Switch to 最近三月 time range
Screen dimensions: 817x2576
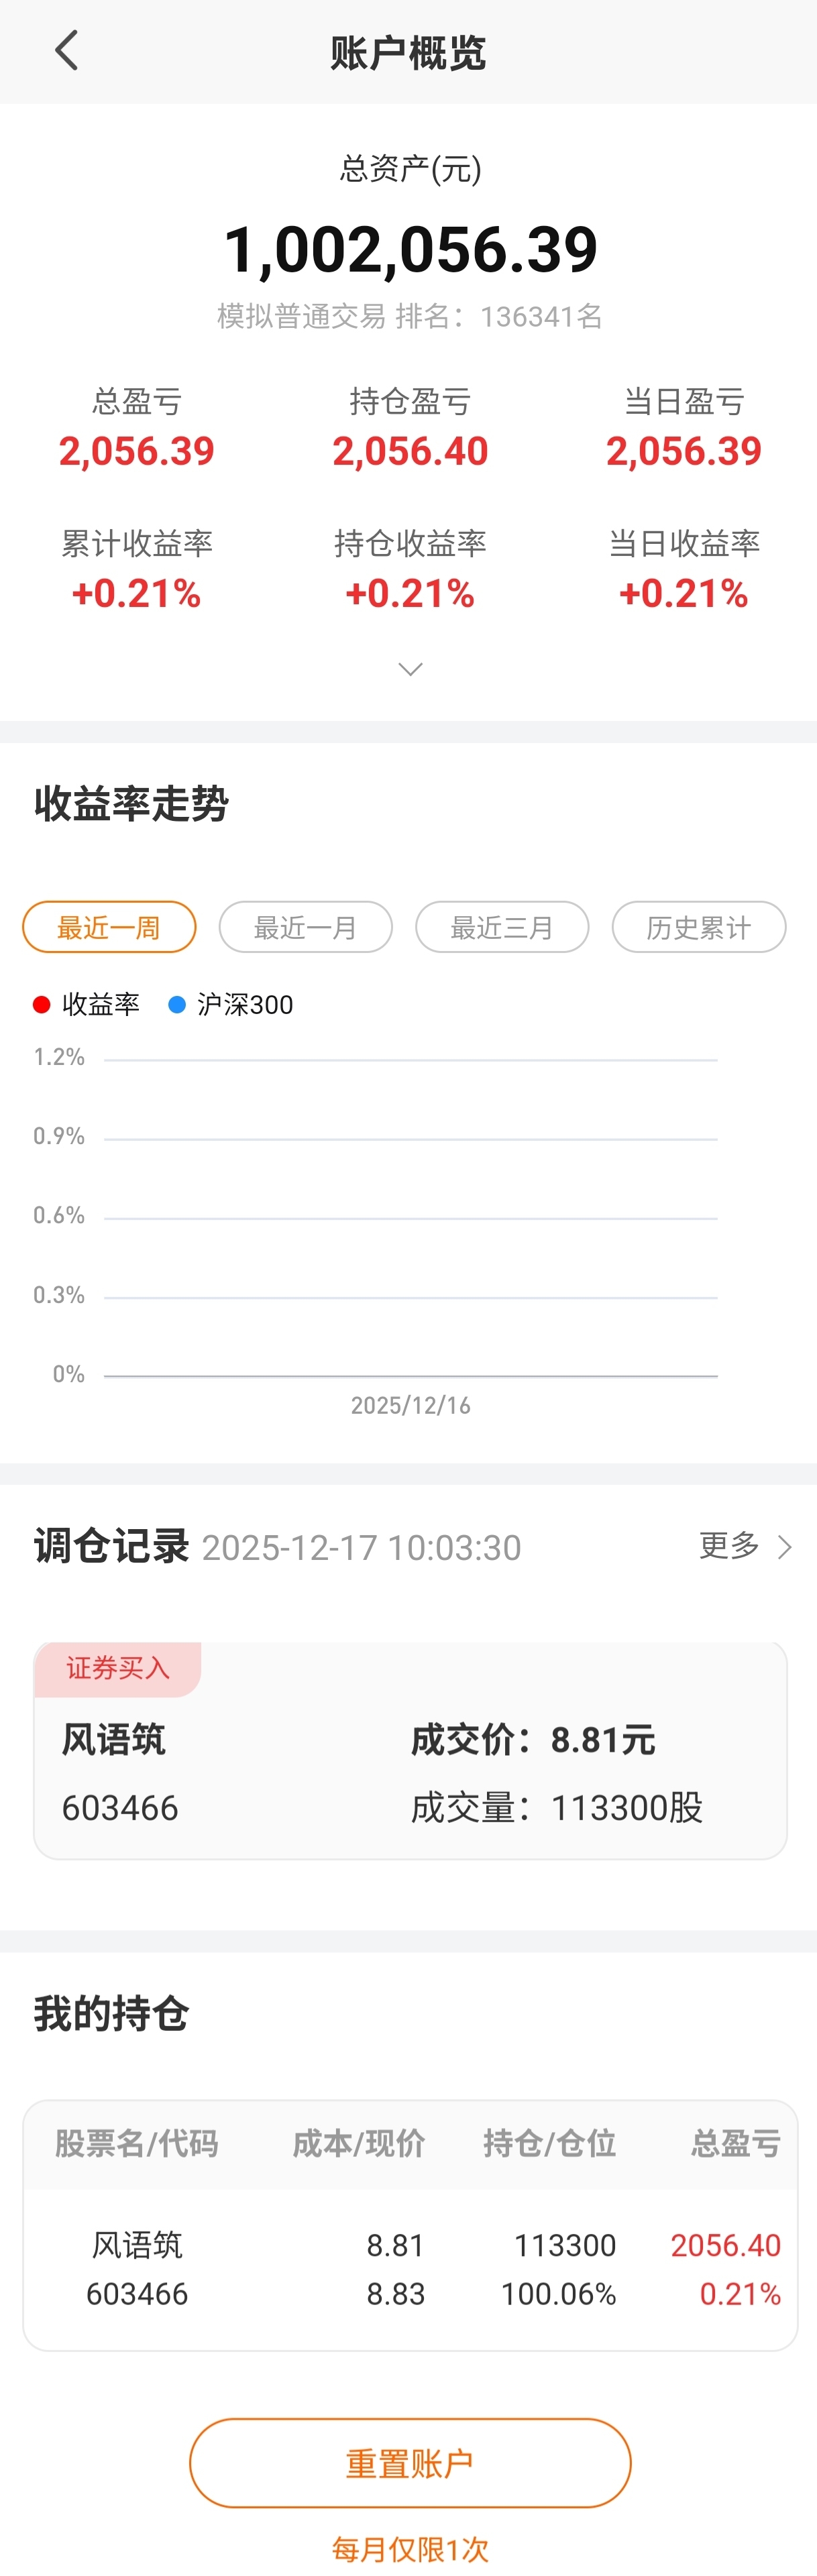502,927
